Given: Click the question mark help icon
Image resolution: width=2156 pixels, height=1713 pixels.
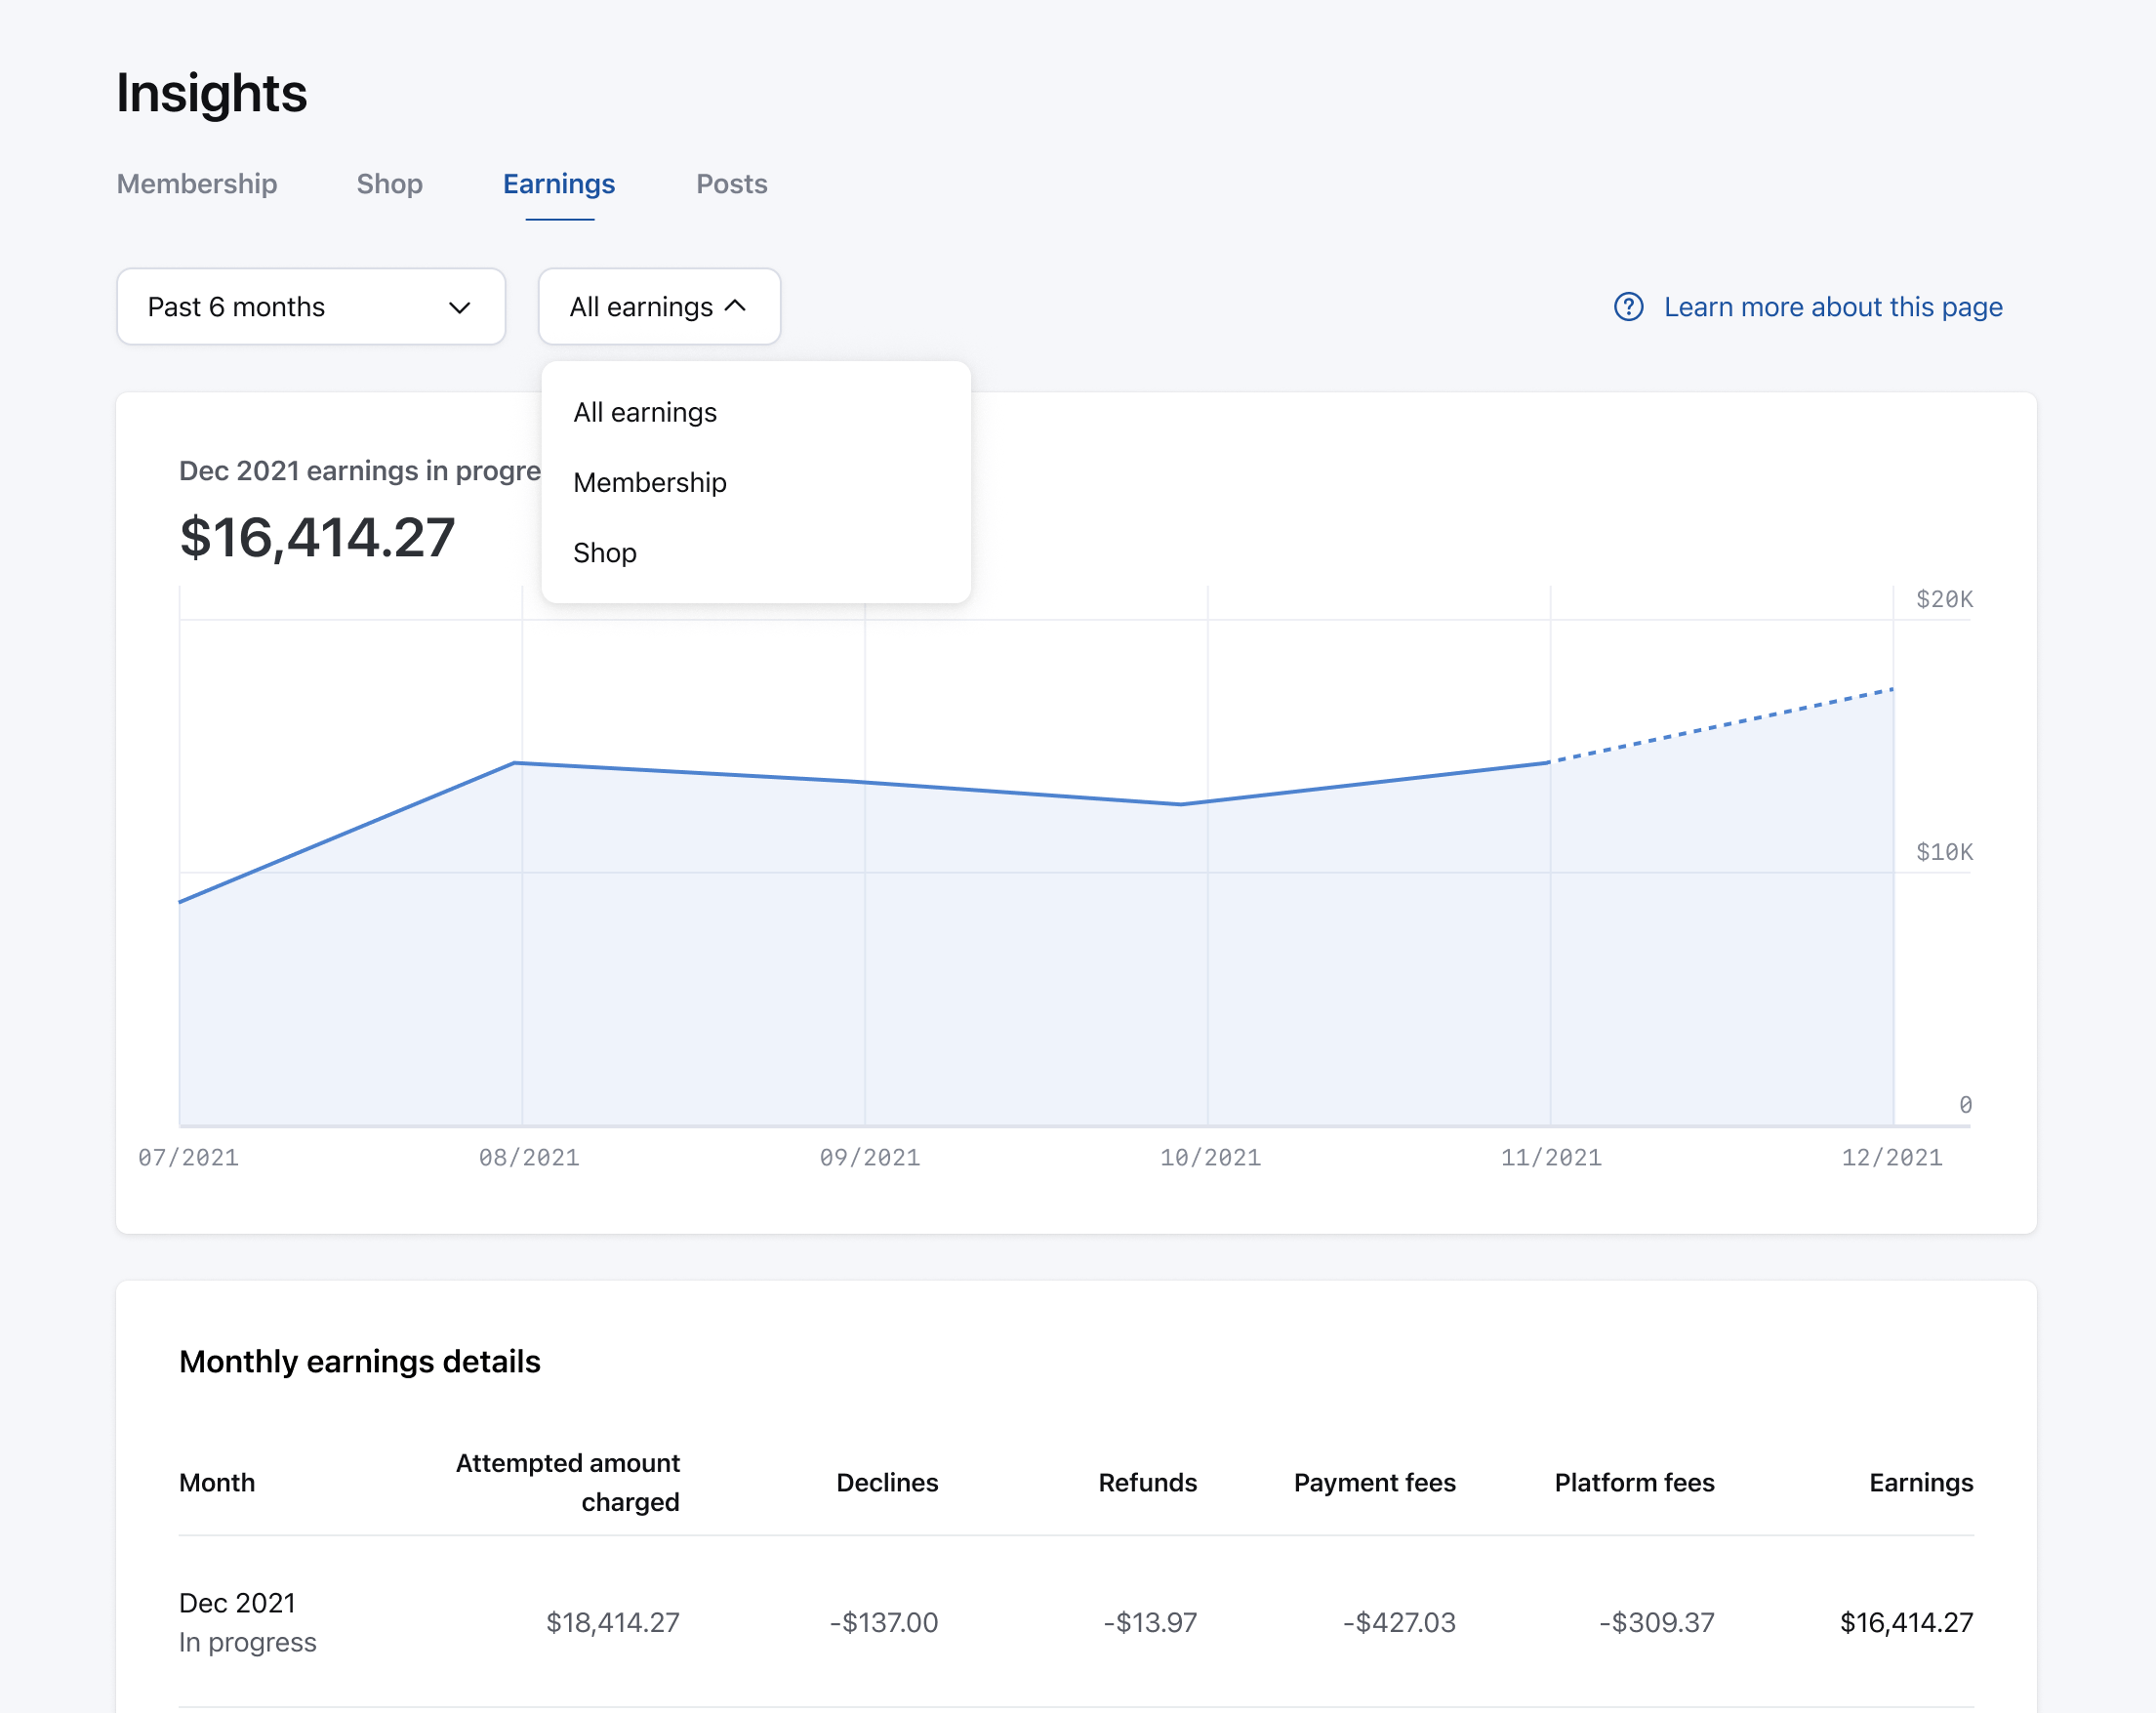Looking at the screenshot, I should pyautogui.click(x=1628, y=307).
